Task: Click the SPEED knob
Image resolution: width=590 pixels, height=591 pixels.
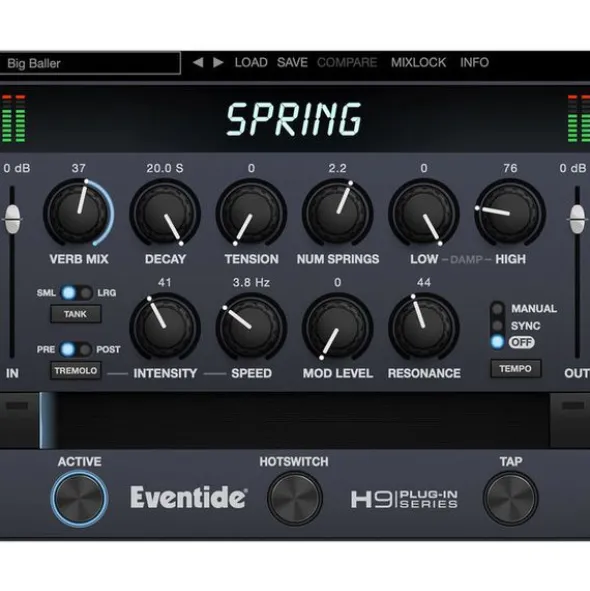Action: tap(251, 327)
